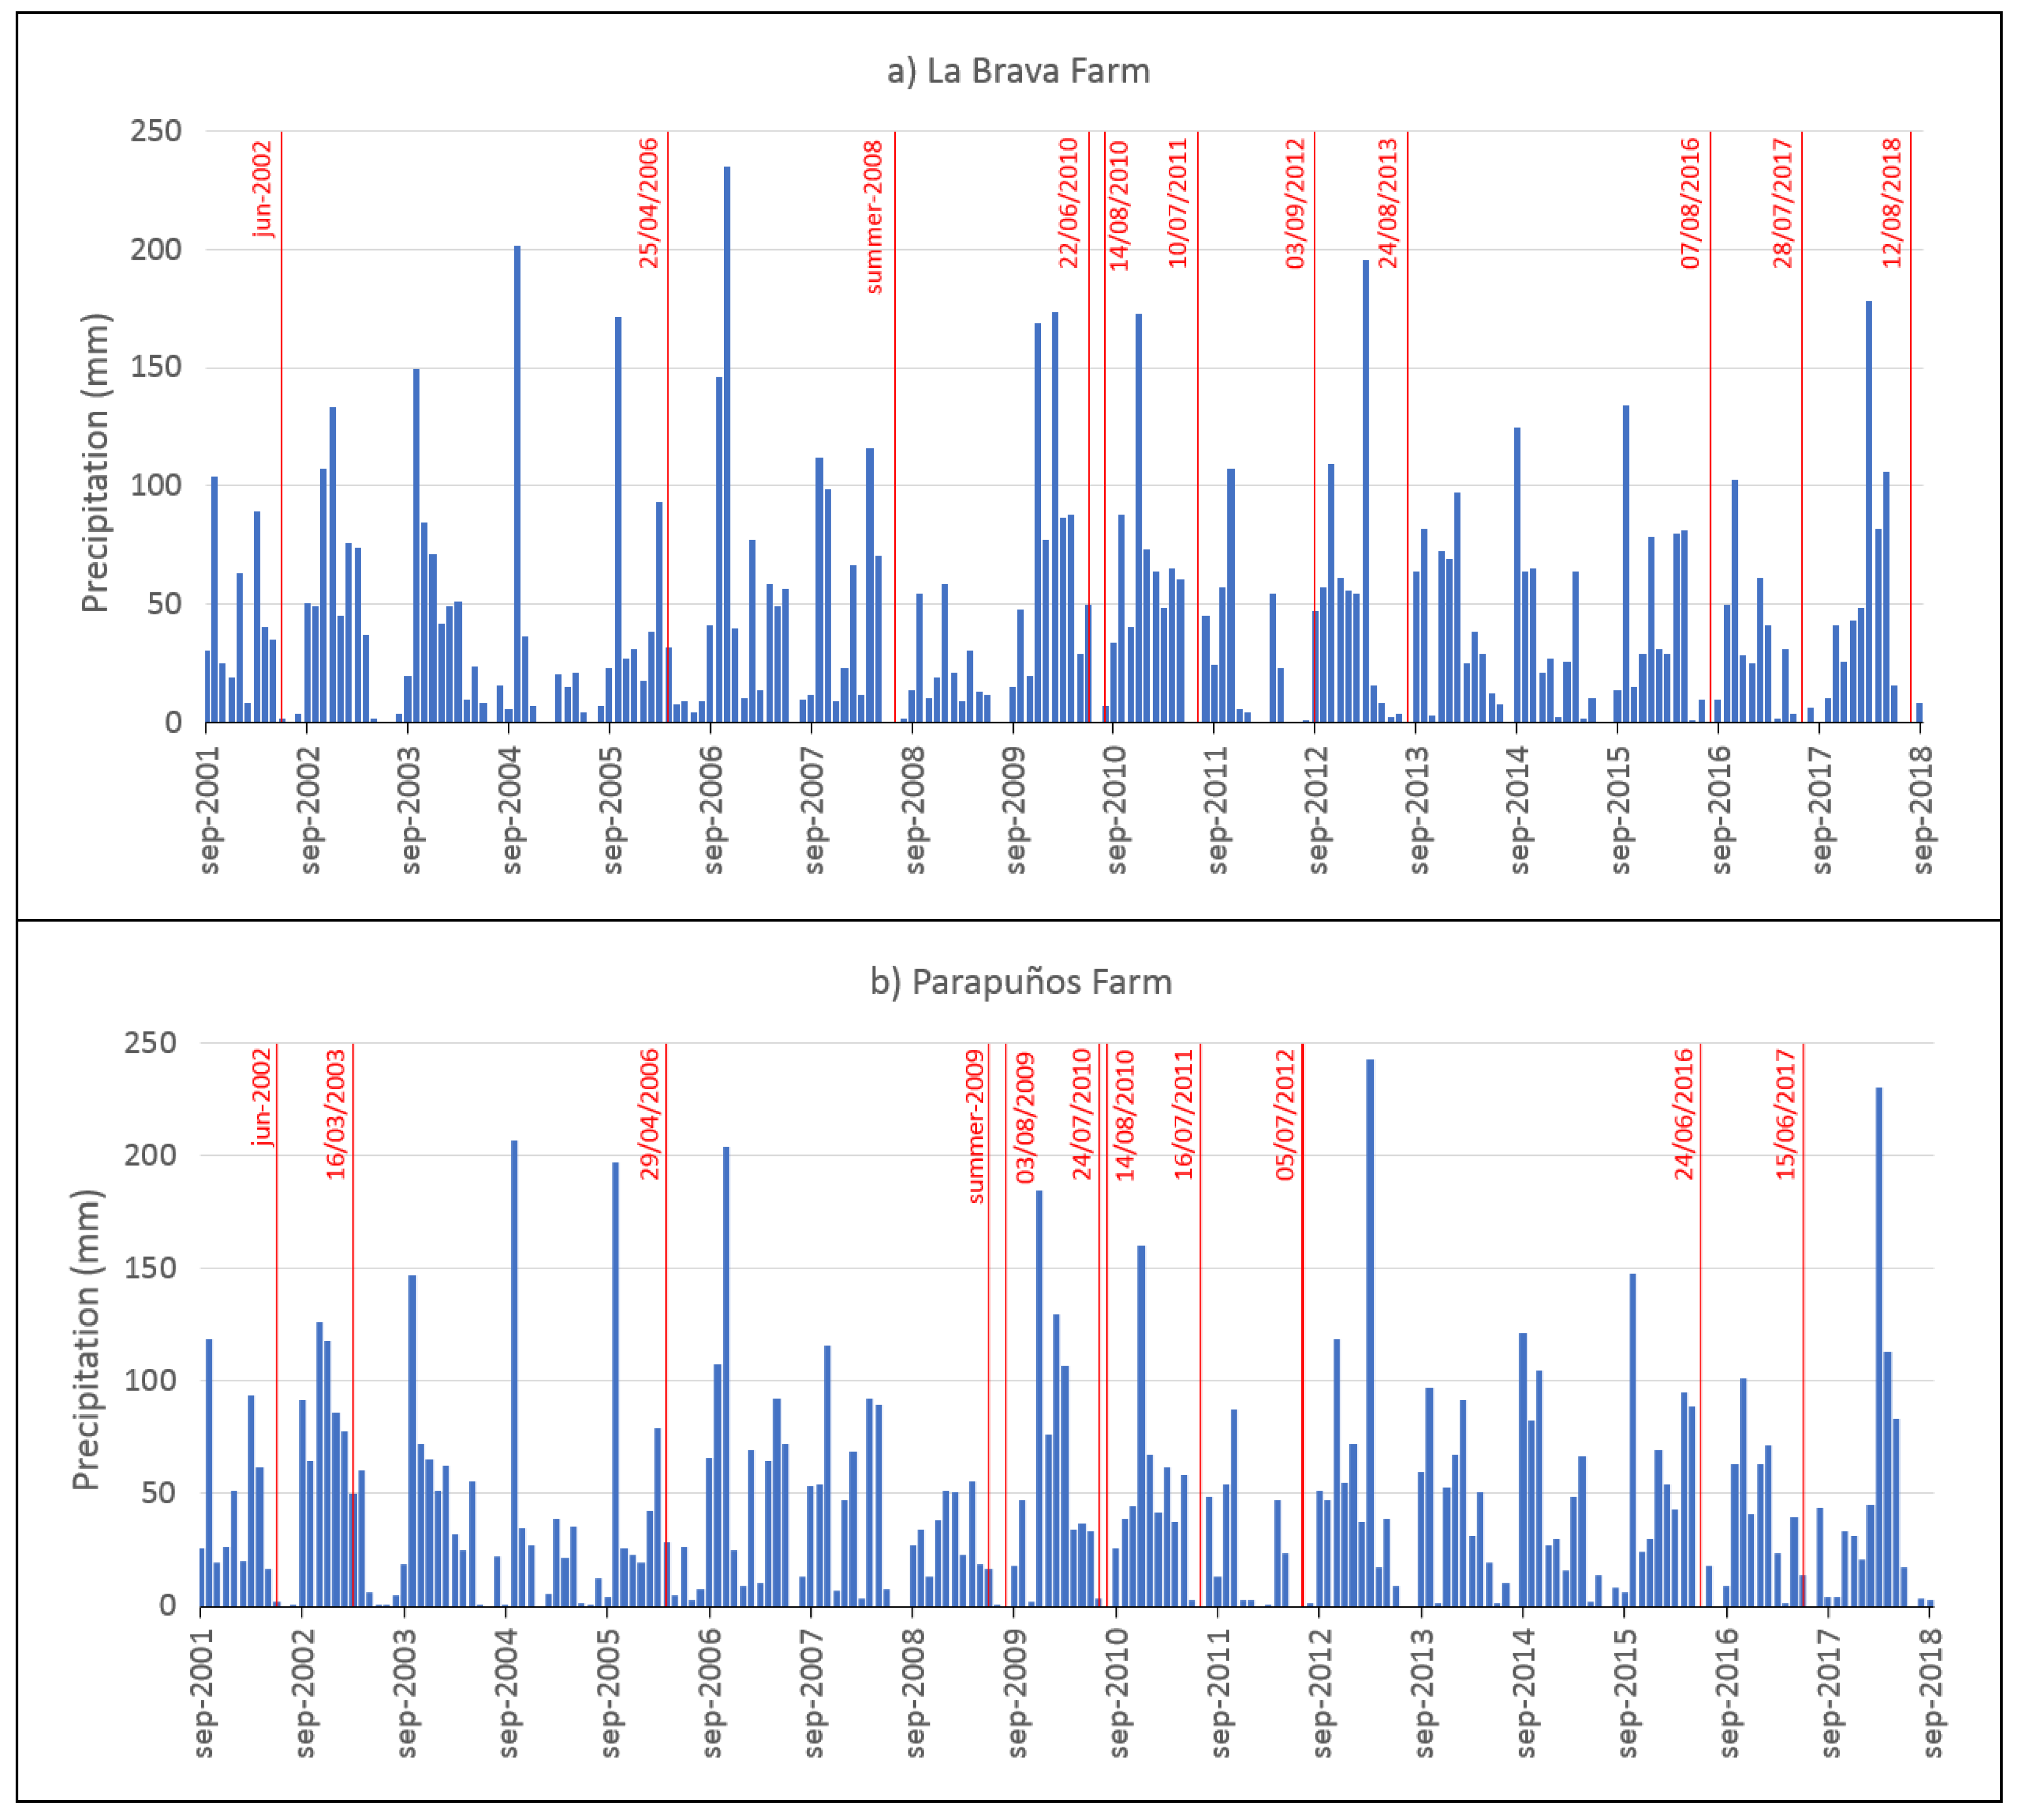Select the 25/04/2006 marker in La Brava chart
This screenshot has width=2021, height=1820.
(649, 203)
